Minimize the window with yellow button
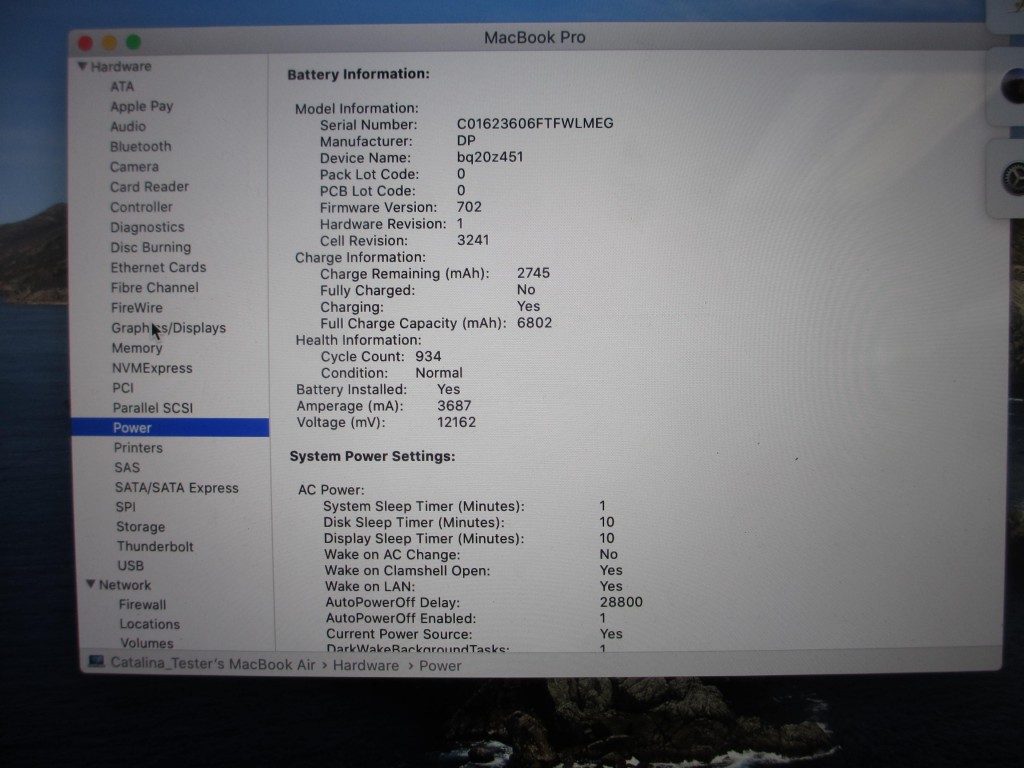 point(109,42)
